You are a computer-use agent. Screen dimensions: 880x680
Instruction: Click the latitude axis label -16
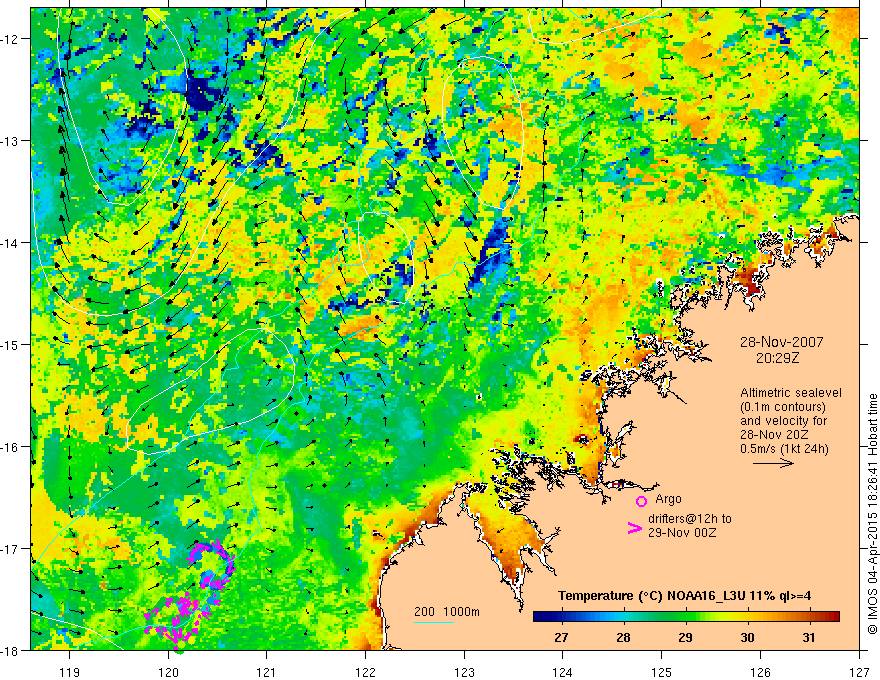pos(11,447)
